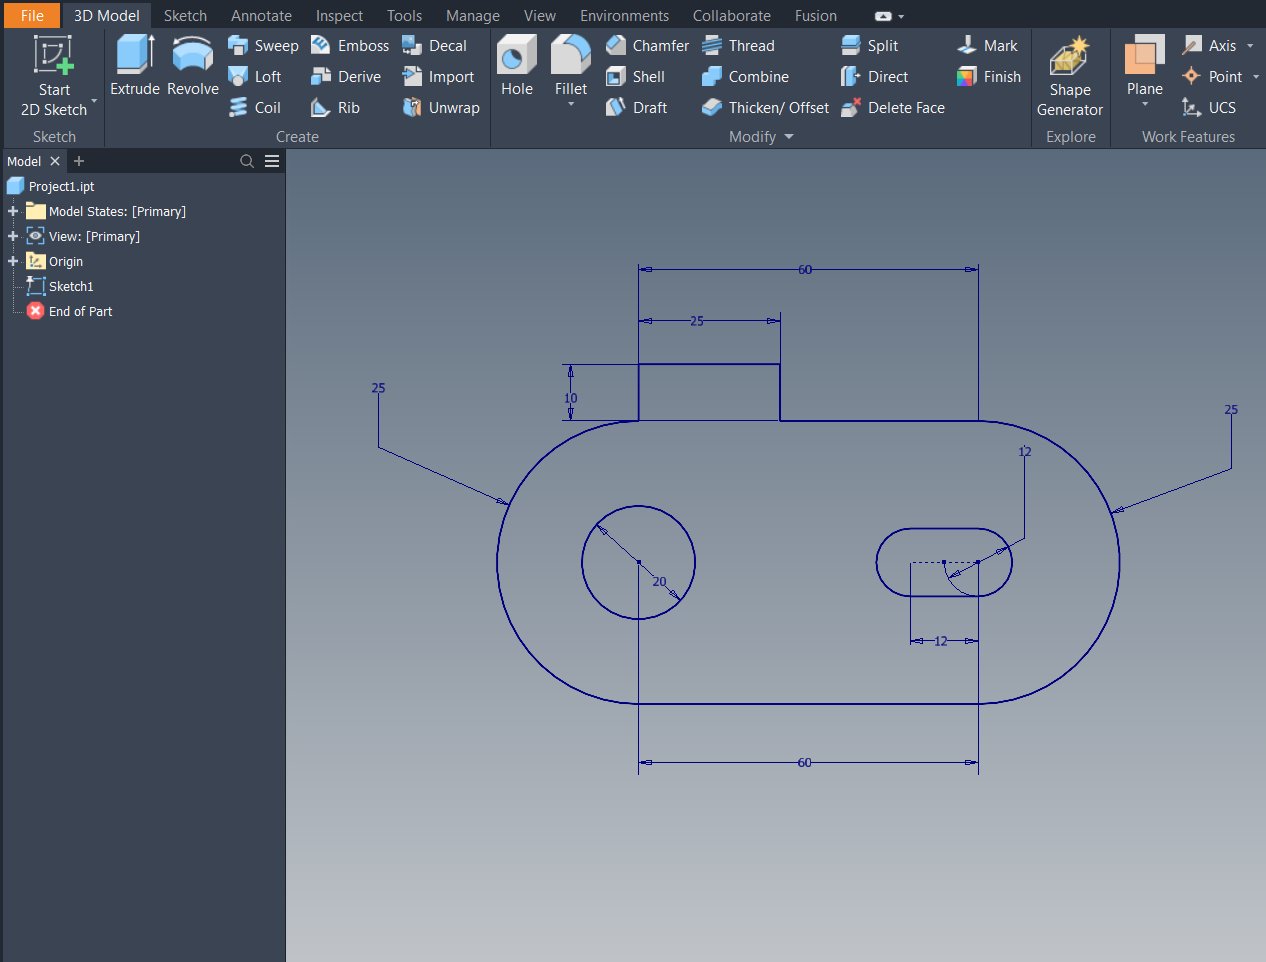The width and height of the screenshot is (1266, 962).
Task: Select the Unwrap tool
Action: tap(441, 108)
